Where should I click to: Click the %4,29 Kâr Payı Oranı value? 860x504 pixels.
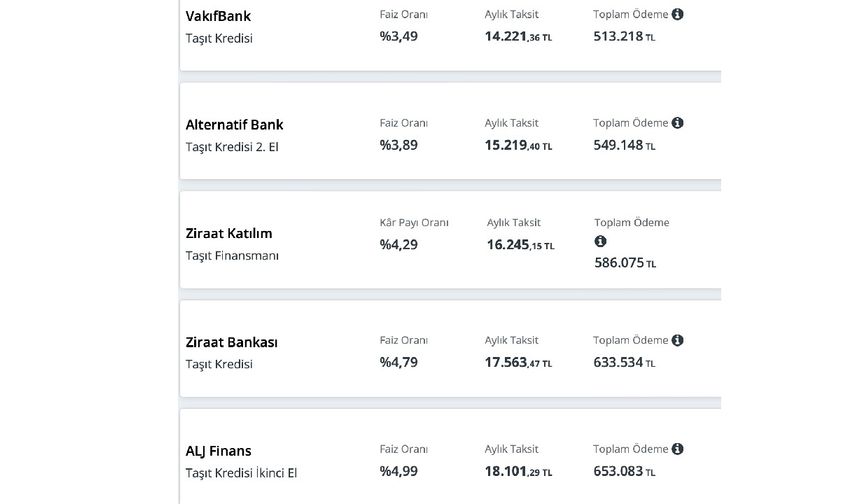(x=398, y=244)
